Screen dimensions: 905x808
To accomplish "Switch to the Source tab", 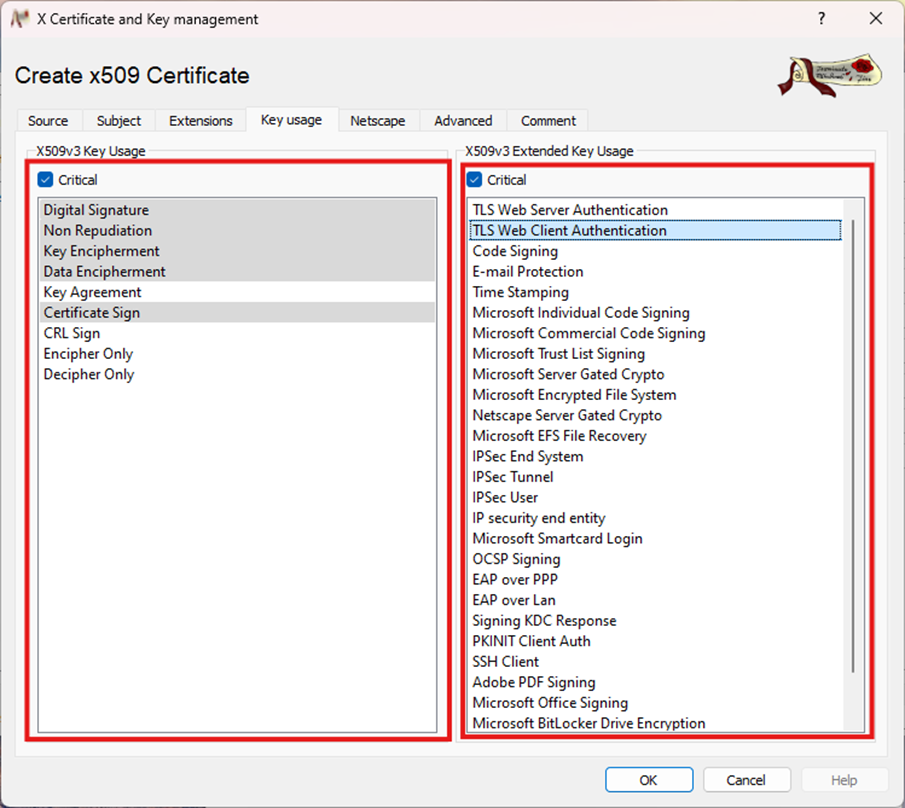I will [48, 121].
